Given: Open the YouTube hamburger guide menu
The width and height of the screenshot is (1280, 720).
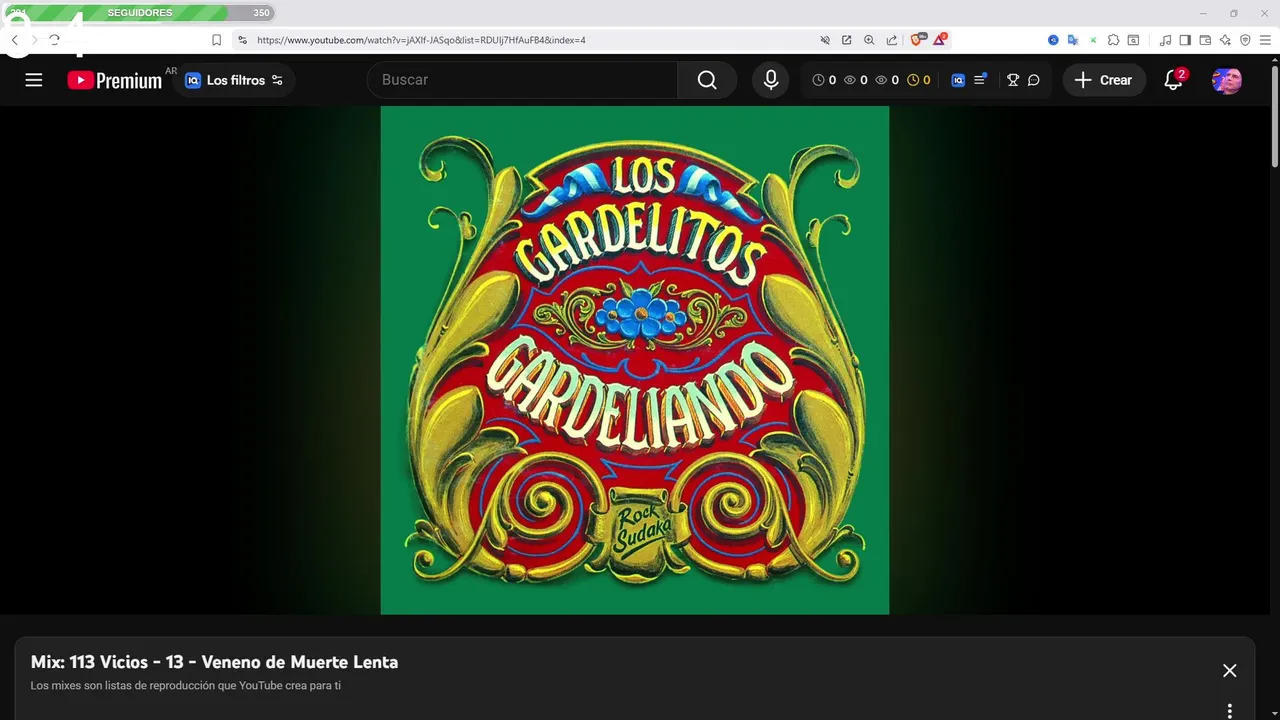Looking at the screenshot, I should pyautogui.click(x=34, y=80).
